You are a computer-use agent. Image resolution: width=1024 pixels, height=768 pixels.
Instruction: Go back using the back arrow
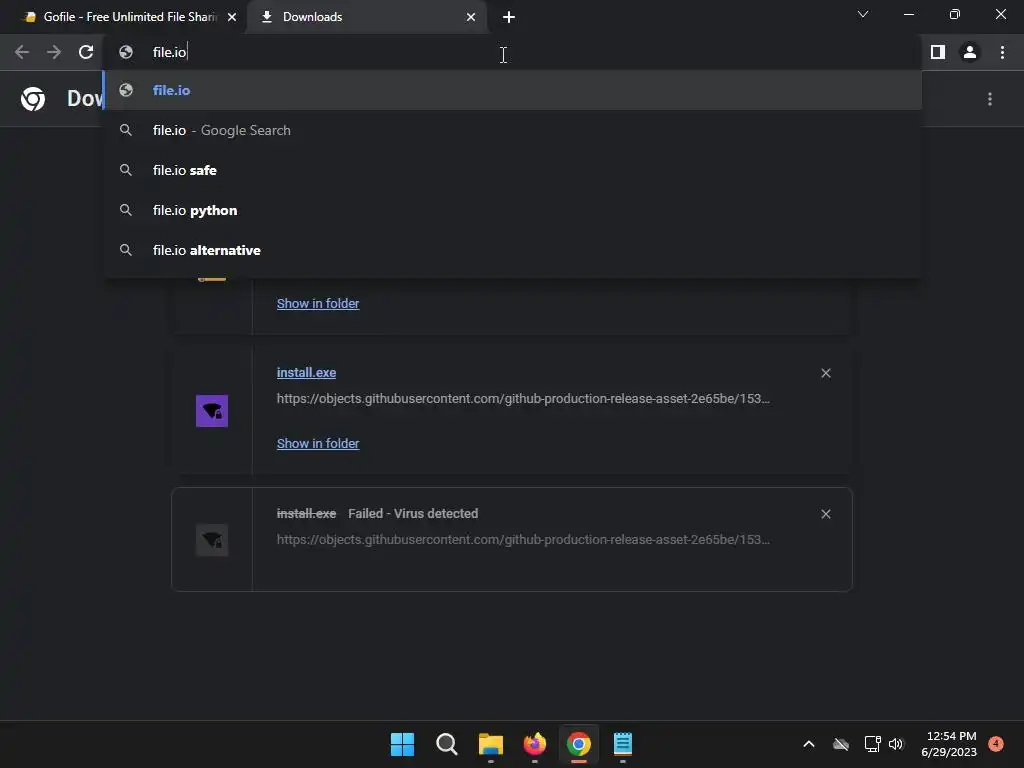tap(22, 52)
